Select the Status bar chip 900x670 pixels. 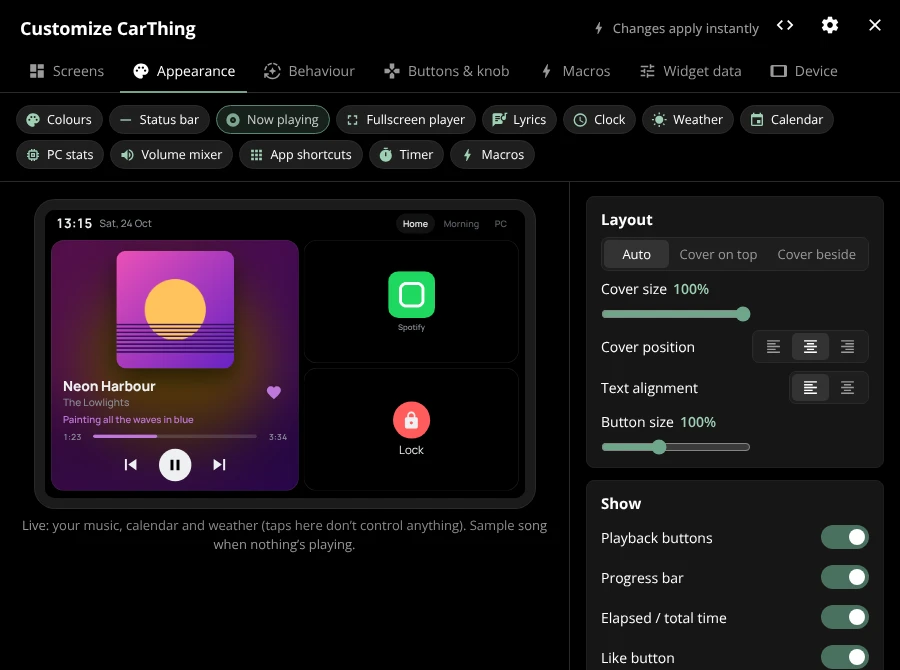pos(159,119)
